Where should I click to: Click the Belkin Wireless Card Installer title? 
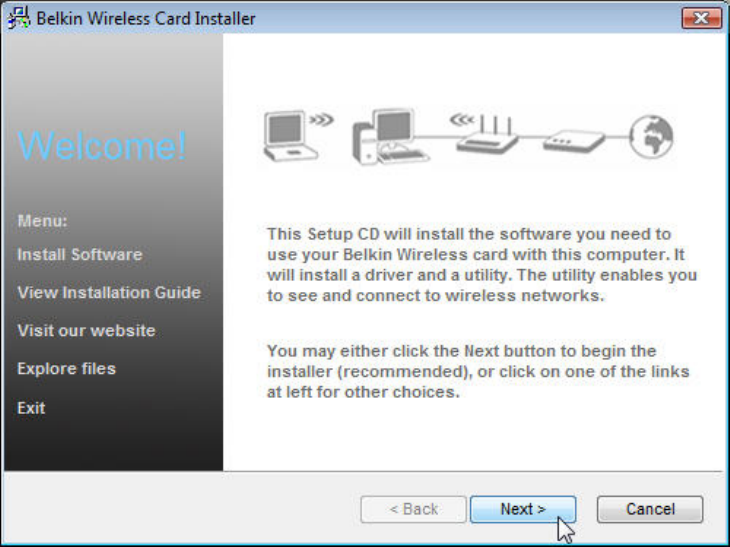click(x=146, y=19)
